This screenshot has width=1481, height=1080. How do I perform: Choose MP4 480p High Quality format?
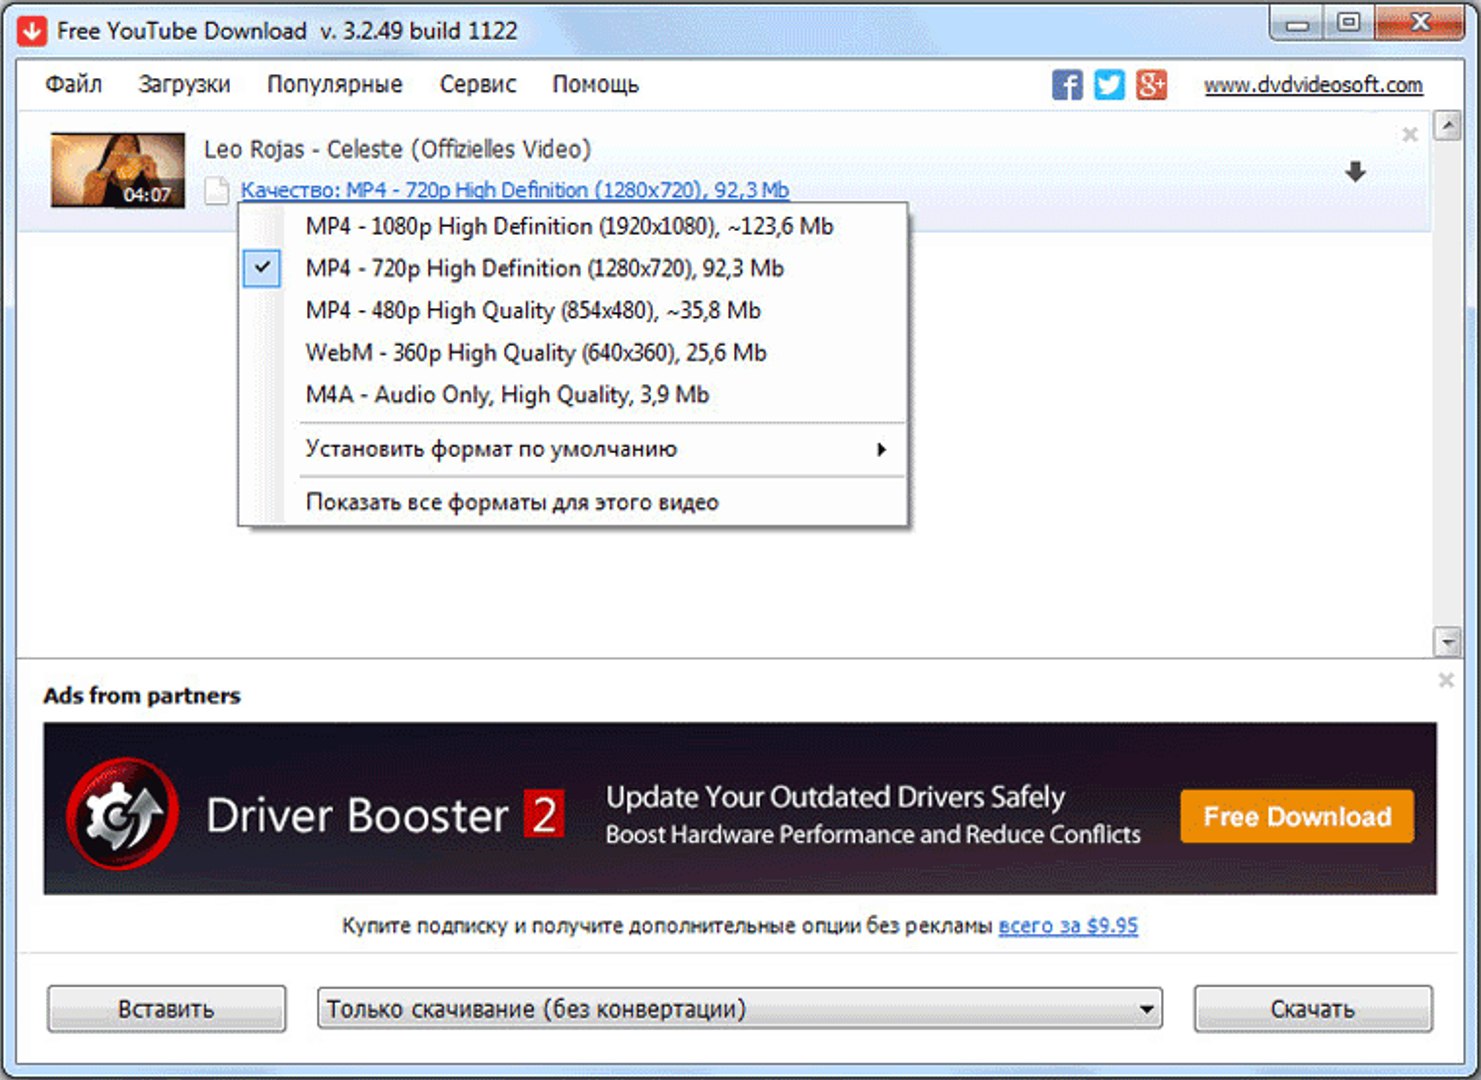(573, 310)
